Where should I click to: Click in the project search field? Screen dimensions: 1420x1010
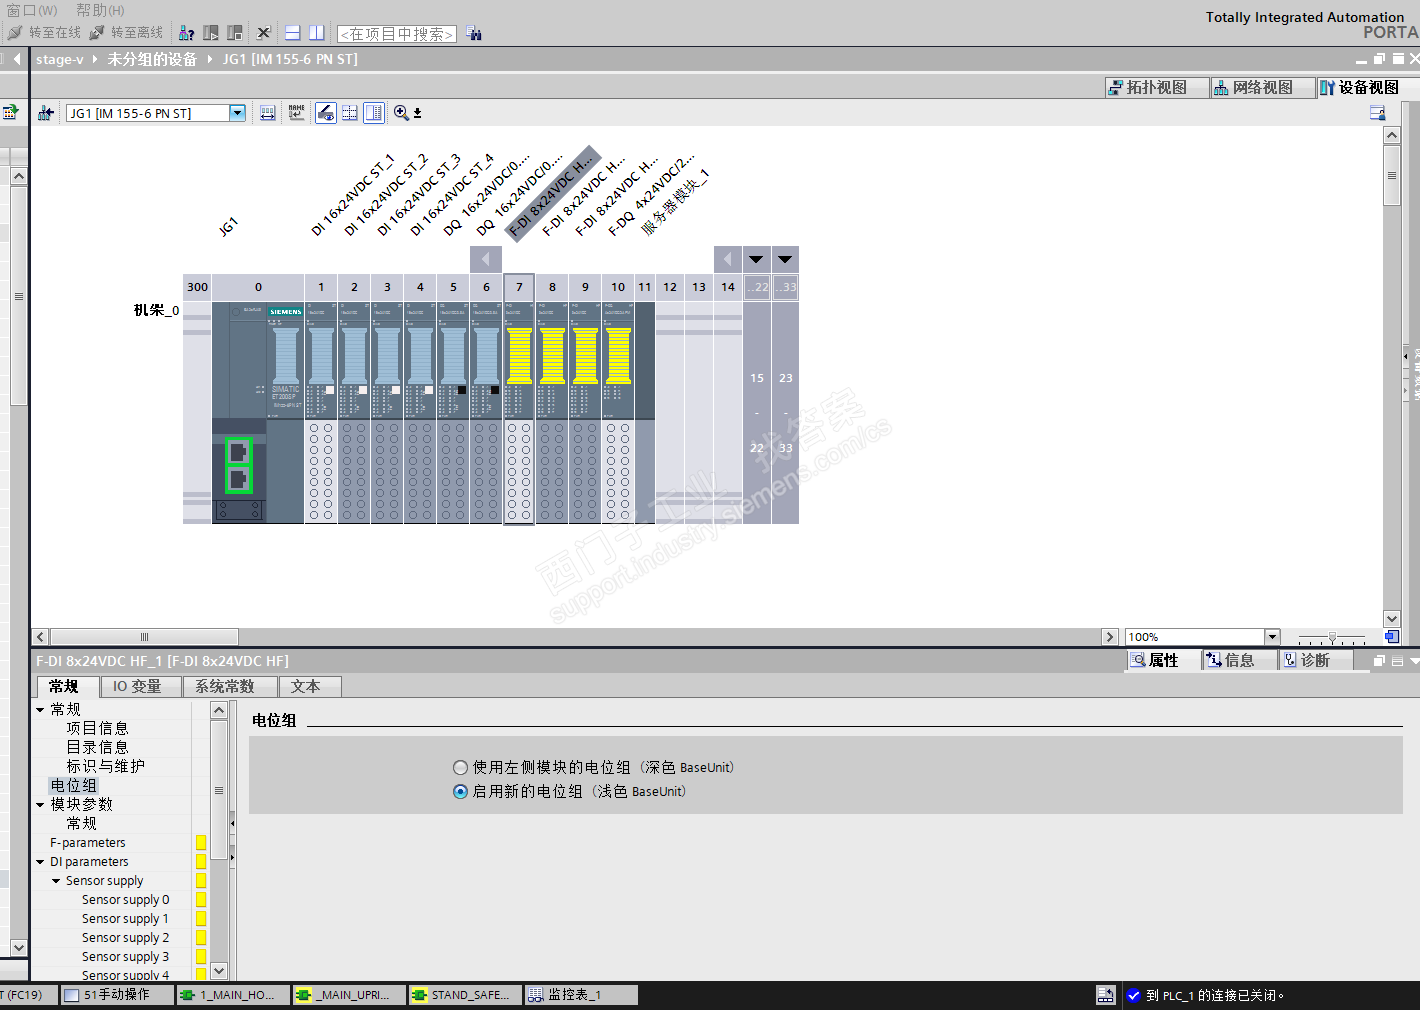point(397,34)
